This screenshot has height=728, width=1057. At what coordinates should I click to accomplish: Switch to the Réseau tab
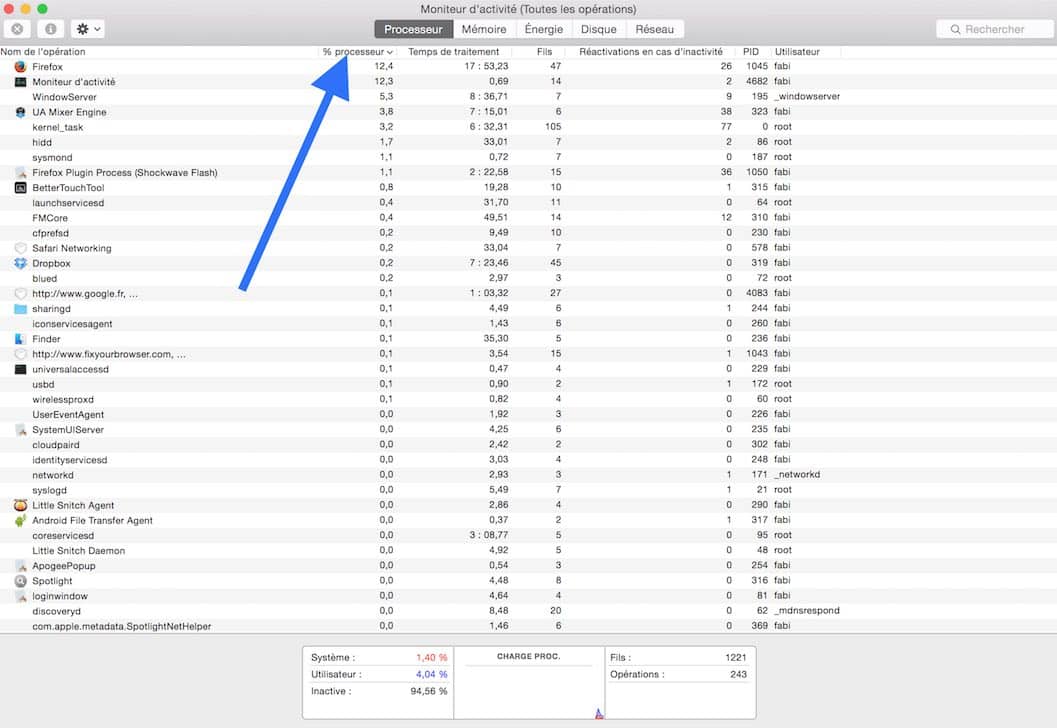[655, 29]
